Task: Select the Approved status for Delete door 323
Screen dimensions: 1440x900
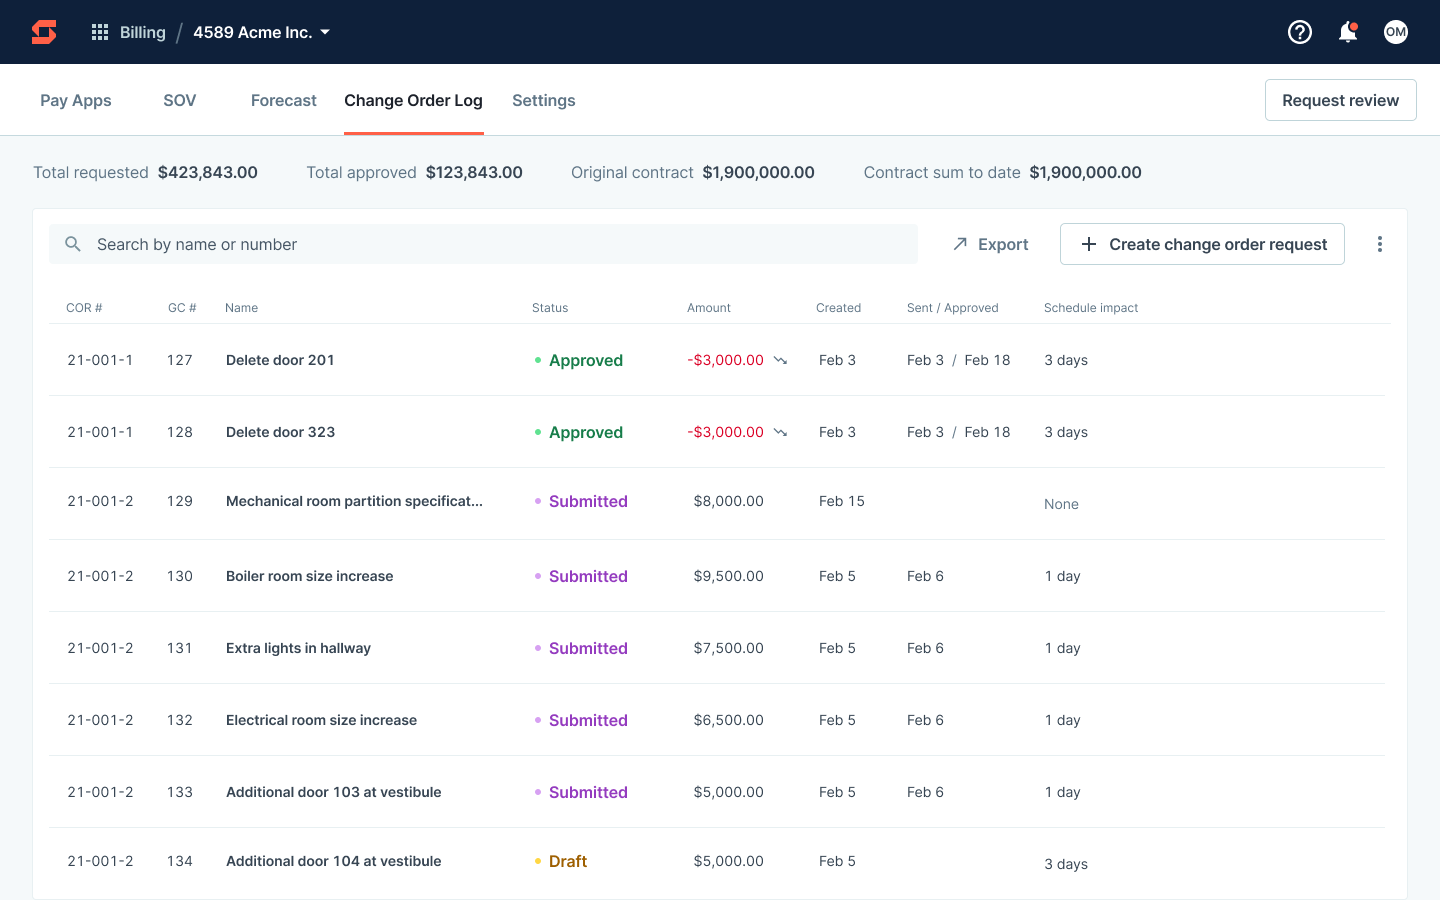Action: (585, 432)
